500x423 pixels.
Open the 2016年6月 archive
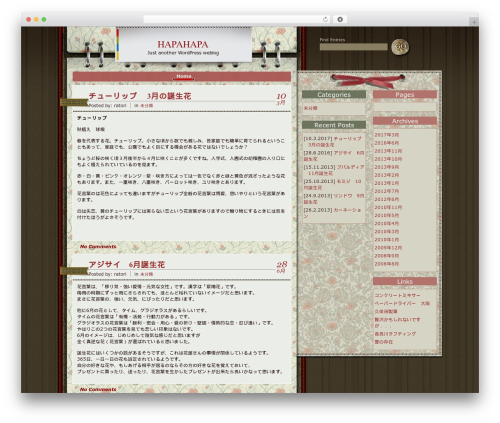coord(387,143)
